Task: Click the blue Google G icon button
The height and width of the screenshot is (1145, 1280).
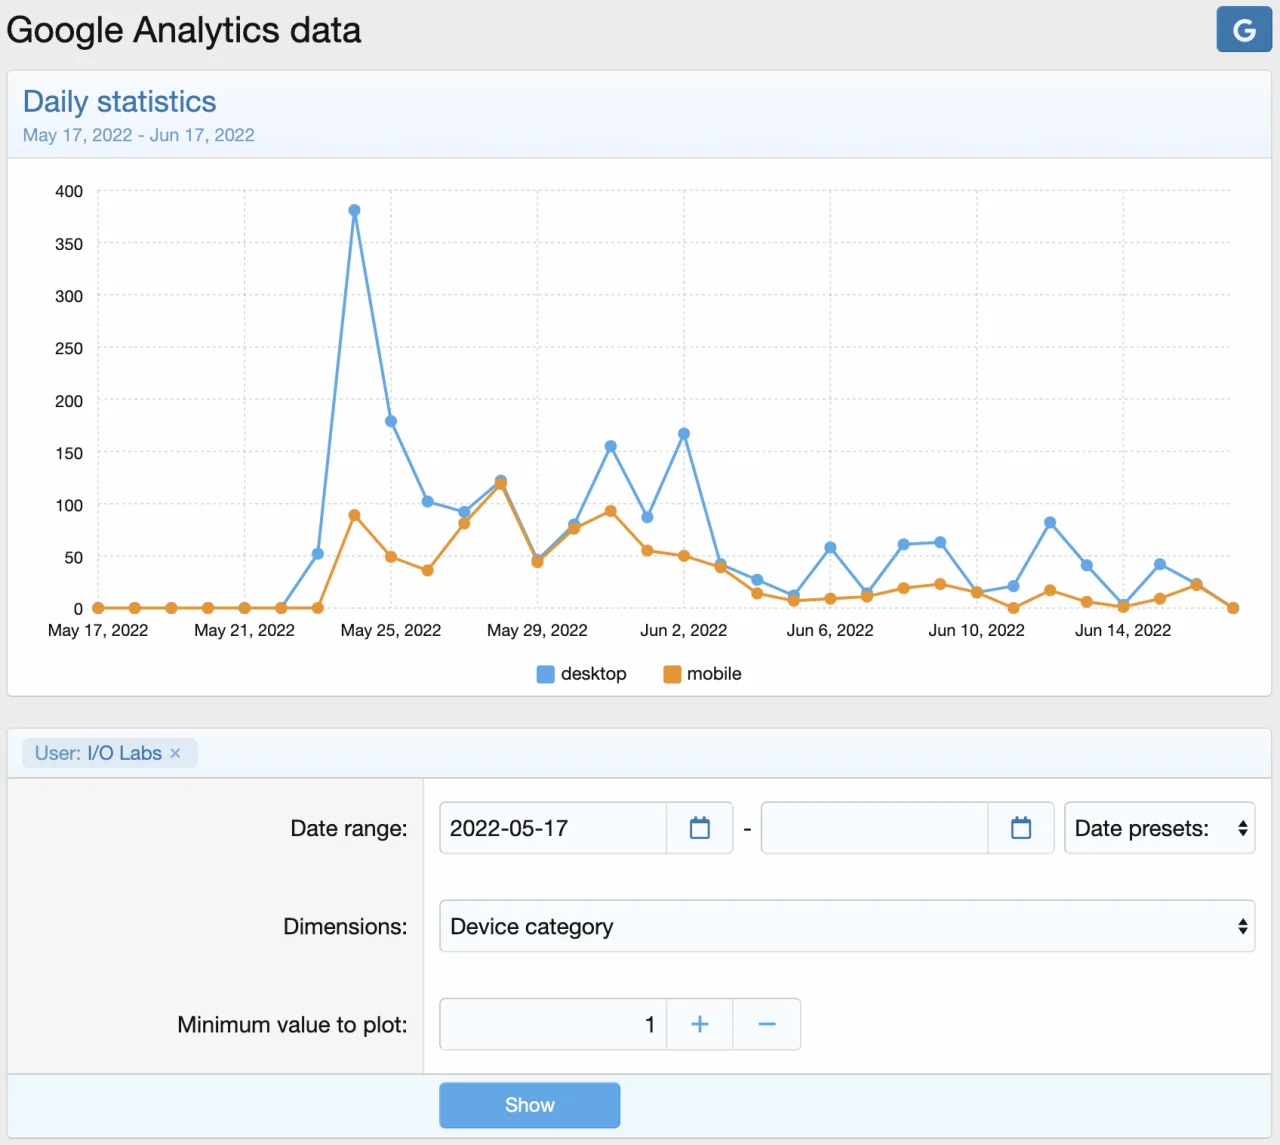Action: pyautogui.click(x=1243, y=30)
